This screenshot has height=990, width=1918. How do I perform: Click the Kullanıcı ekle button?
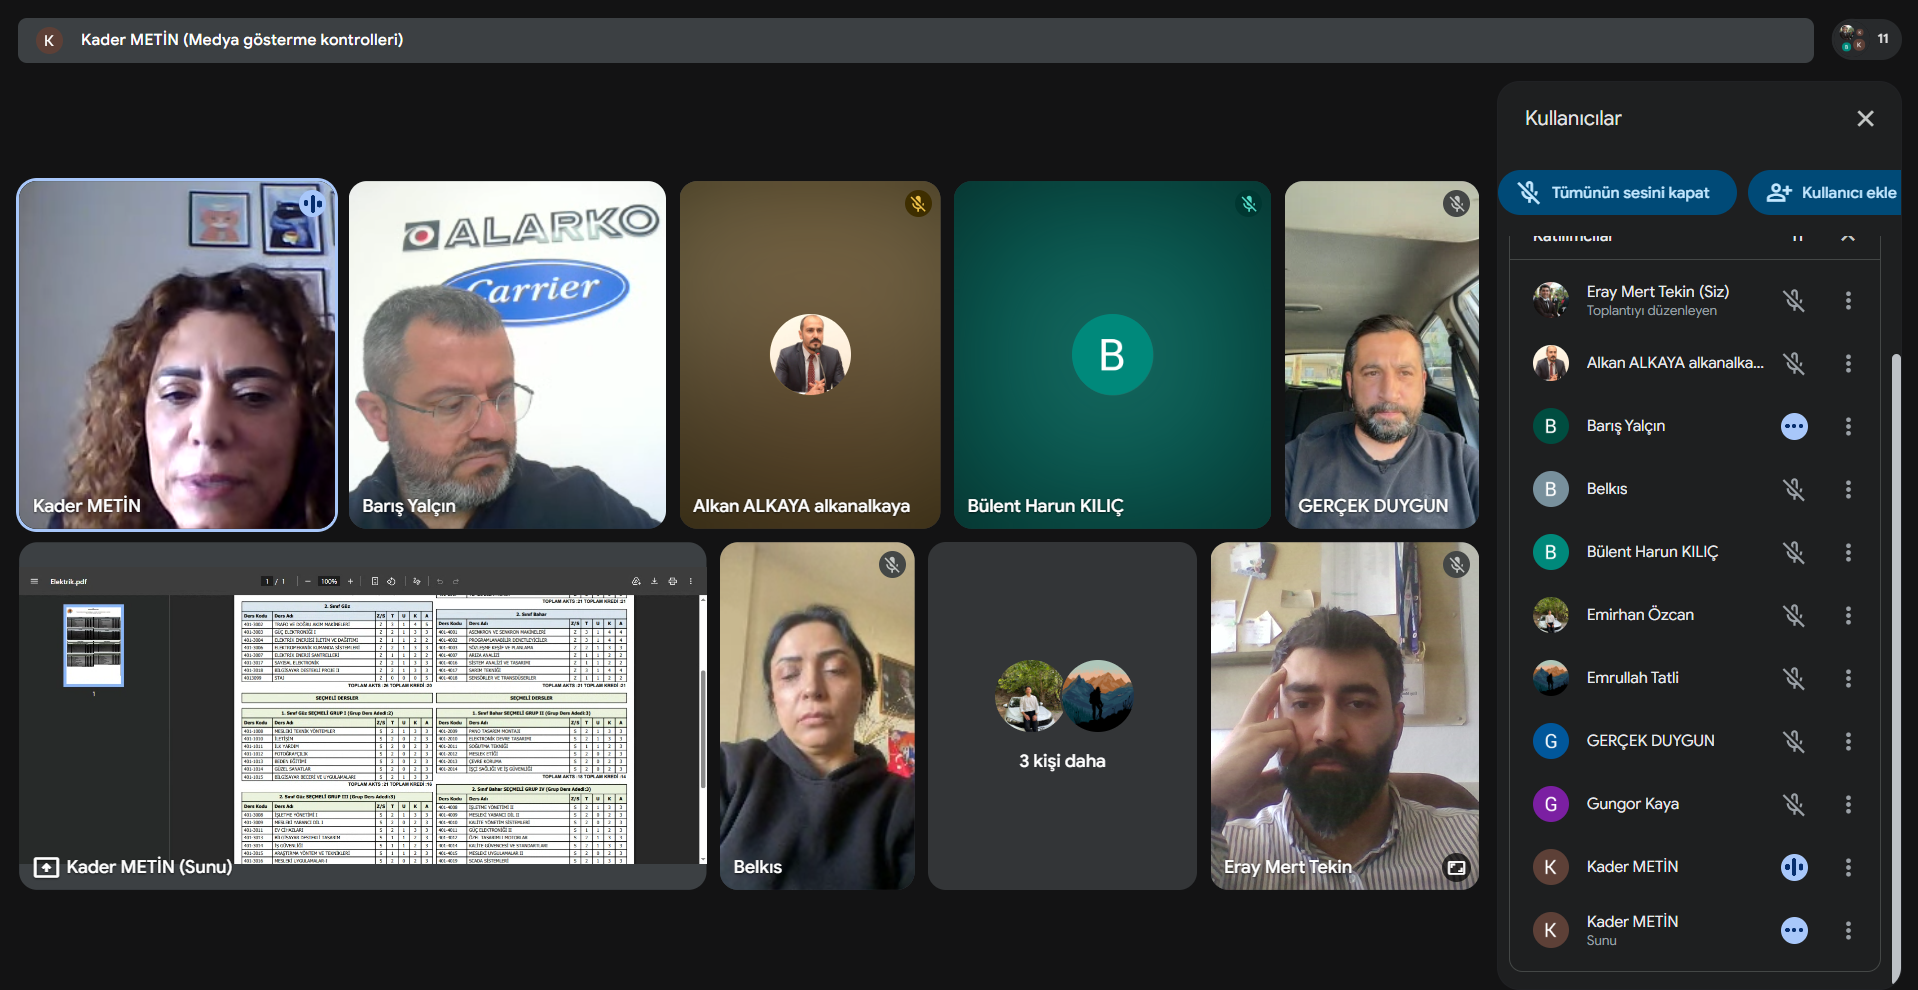(x=1825, y=192)
